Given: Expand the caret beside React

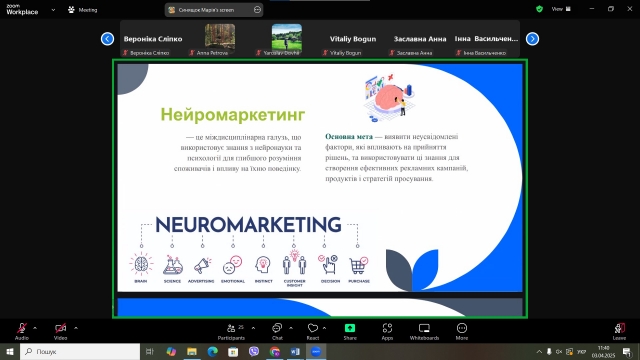Looking at the screenshot, I should (x=324, y=328).
